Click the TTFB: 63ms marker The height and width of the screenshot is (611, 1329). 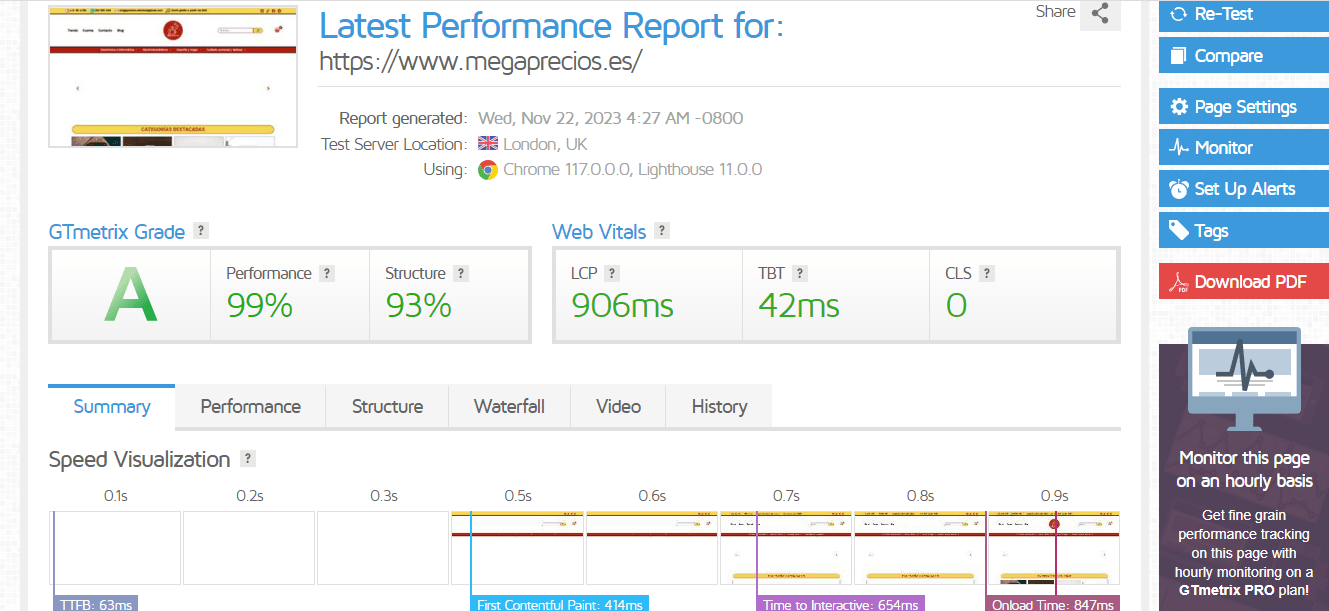click(95, 604)
